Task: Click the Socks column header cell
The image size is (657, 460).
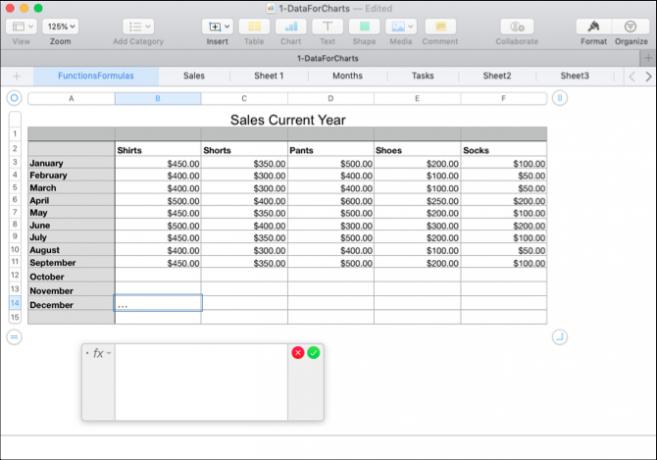Action: pyautogui.click(x=504, y=150)
